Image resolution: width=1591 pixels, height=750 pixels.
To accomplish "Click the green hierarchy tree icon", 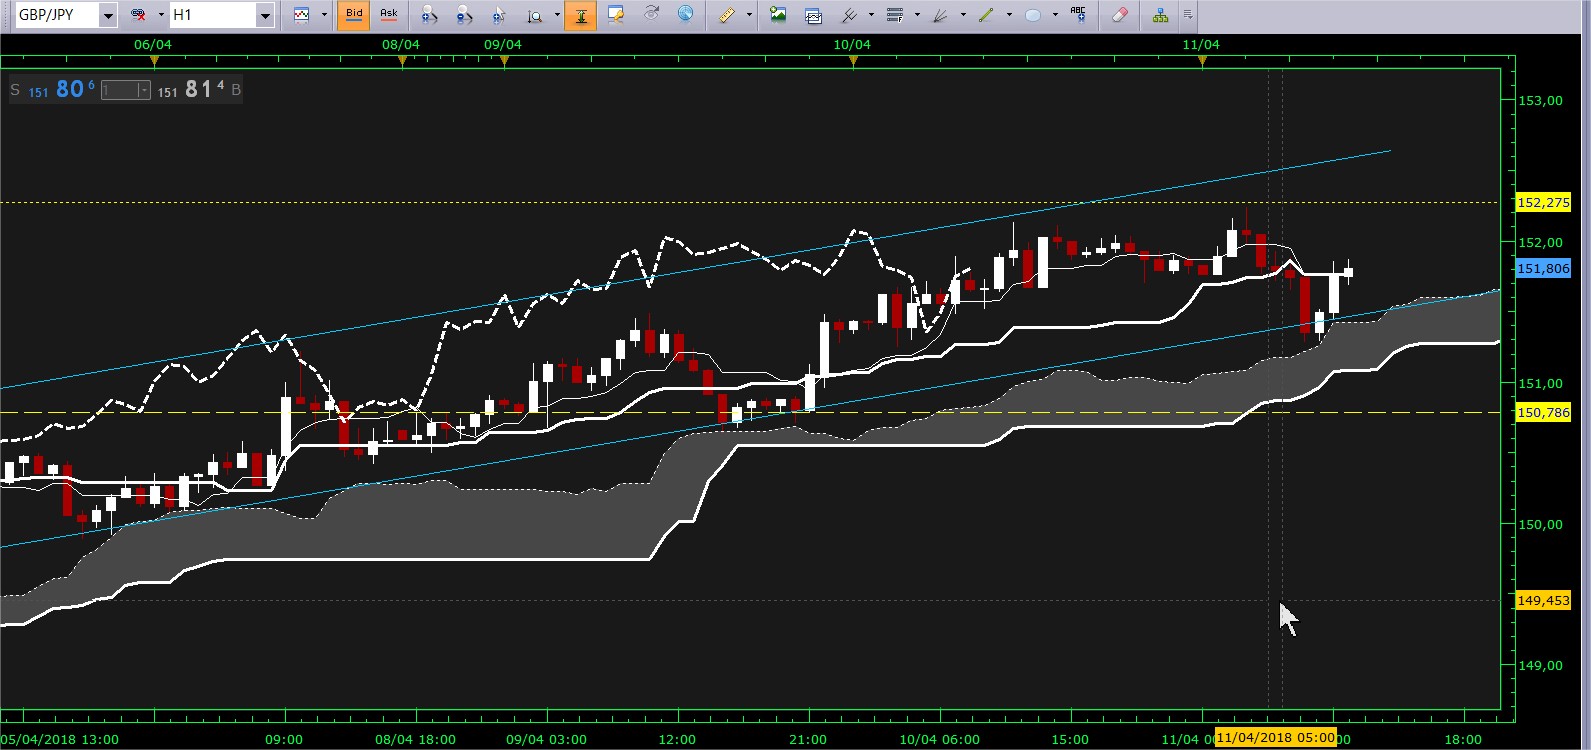I will [x=1160, y=15].
